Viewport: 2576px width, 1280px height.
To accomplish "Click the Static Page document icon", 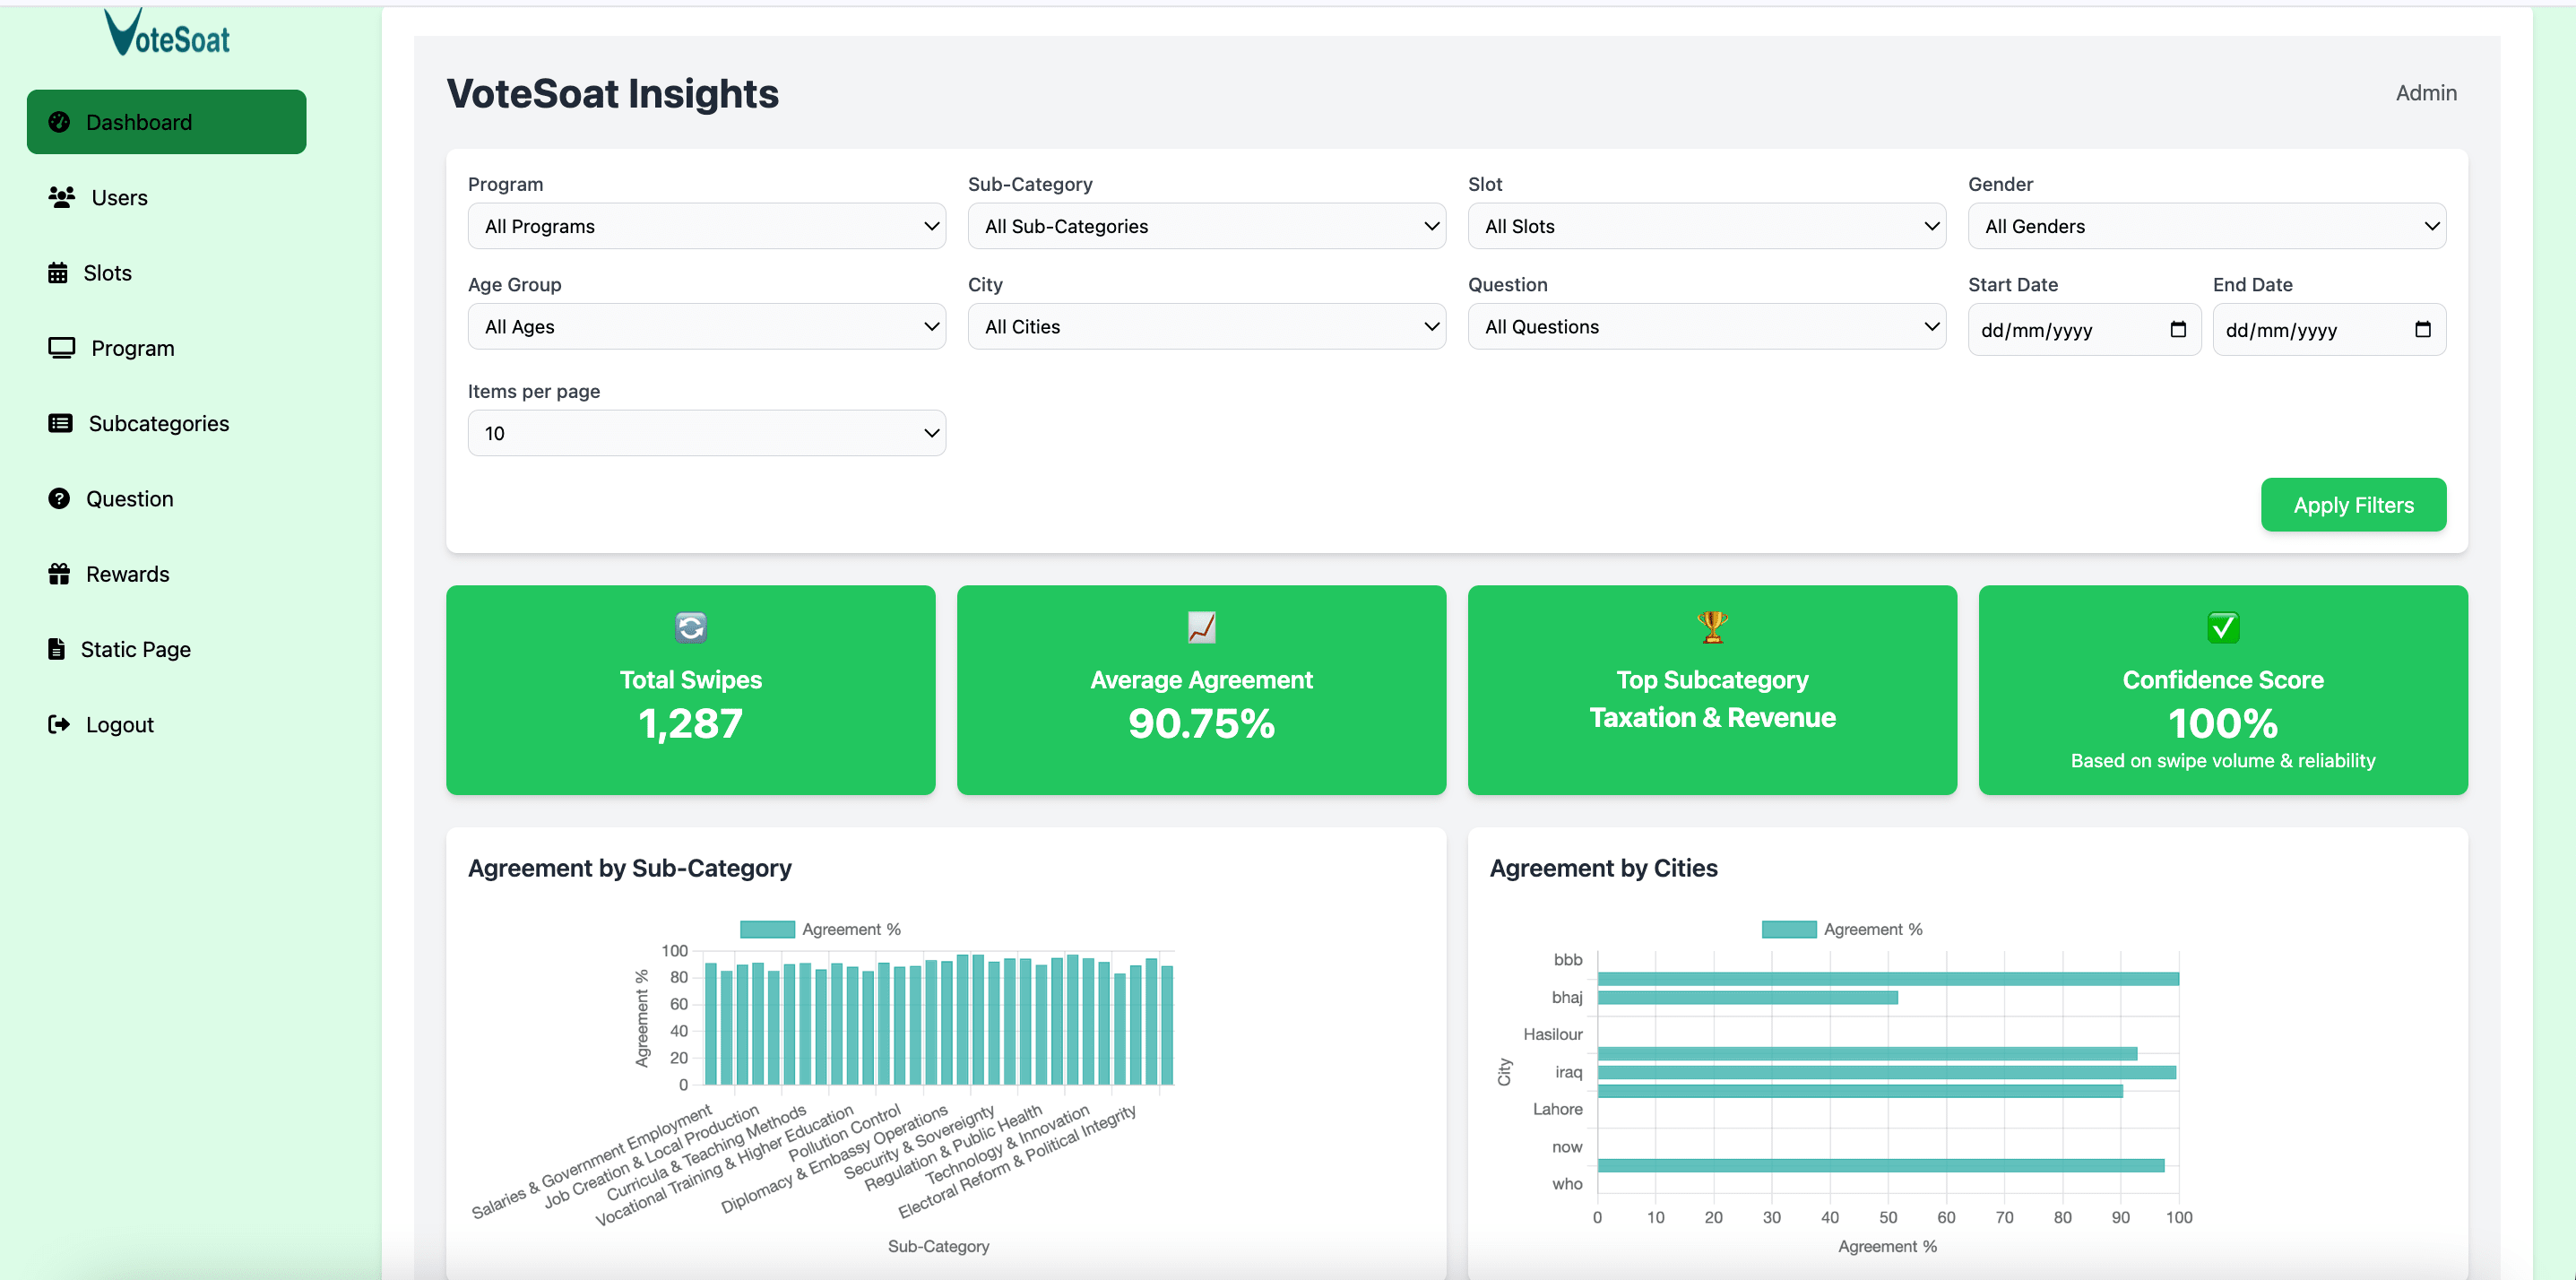I will (x=56, y=649).
